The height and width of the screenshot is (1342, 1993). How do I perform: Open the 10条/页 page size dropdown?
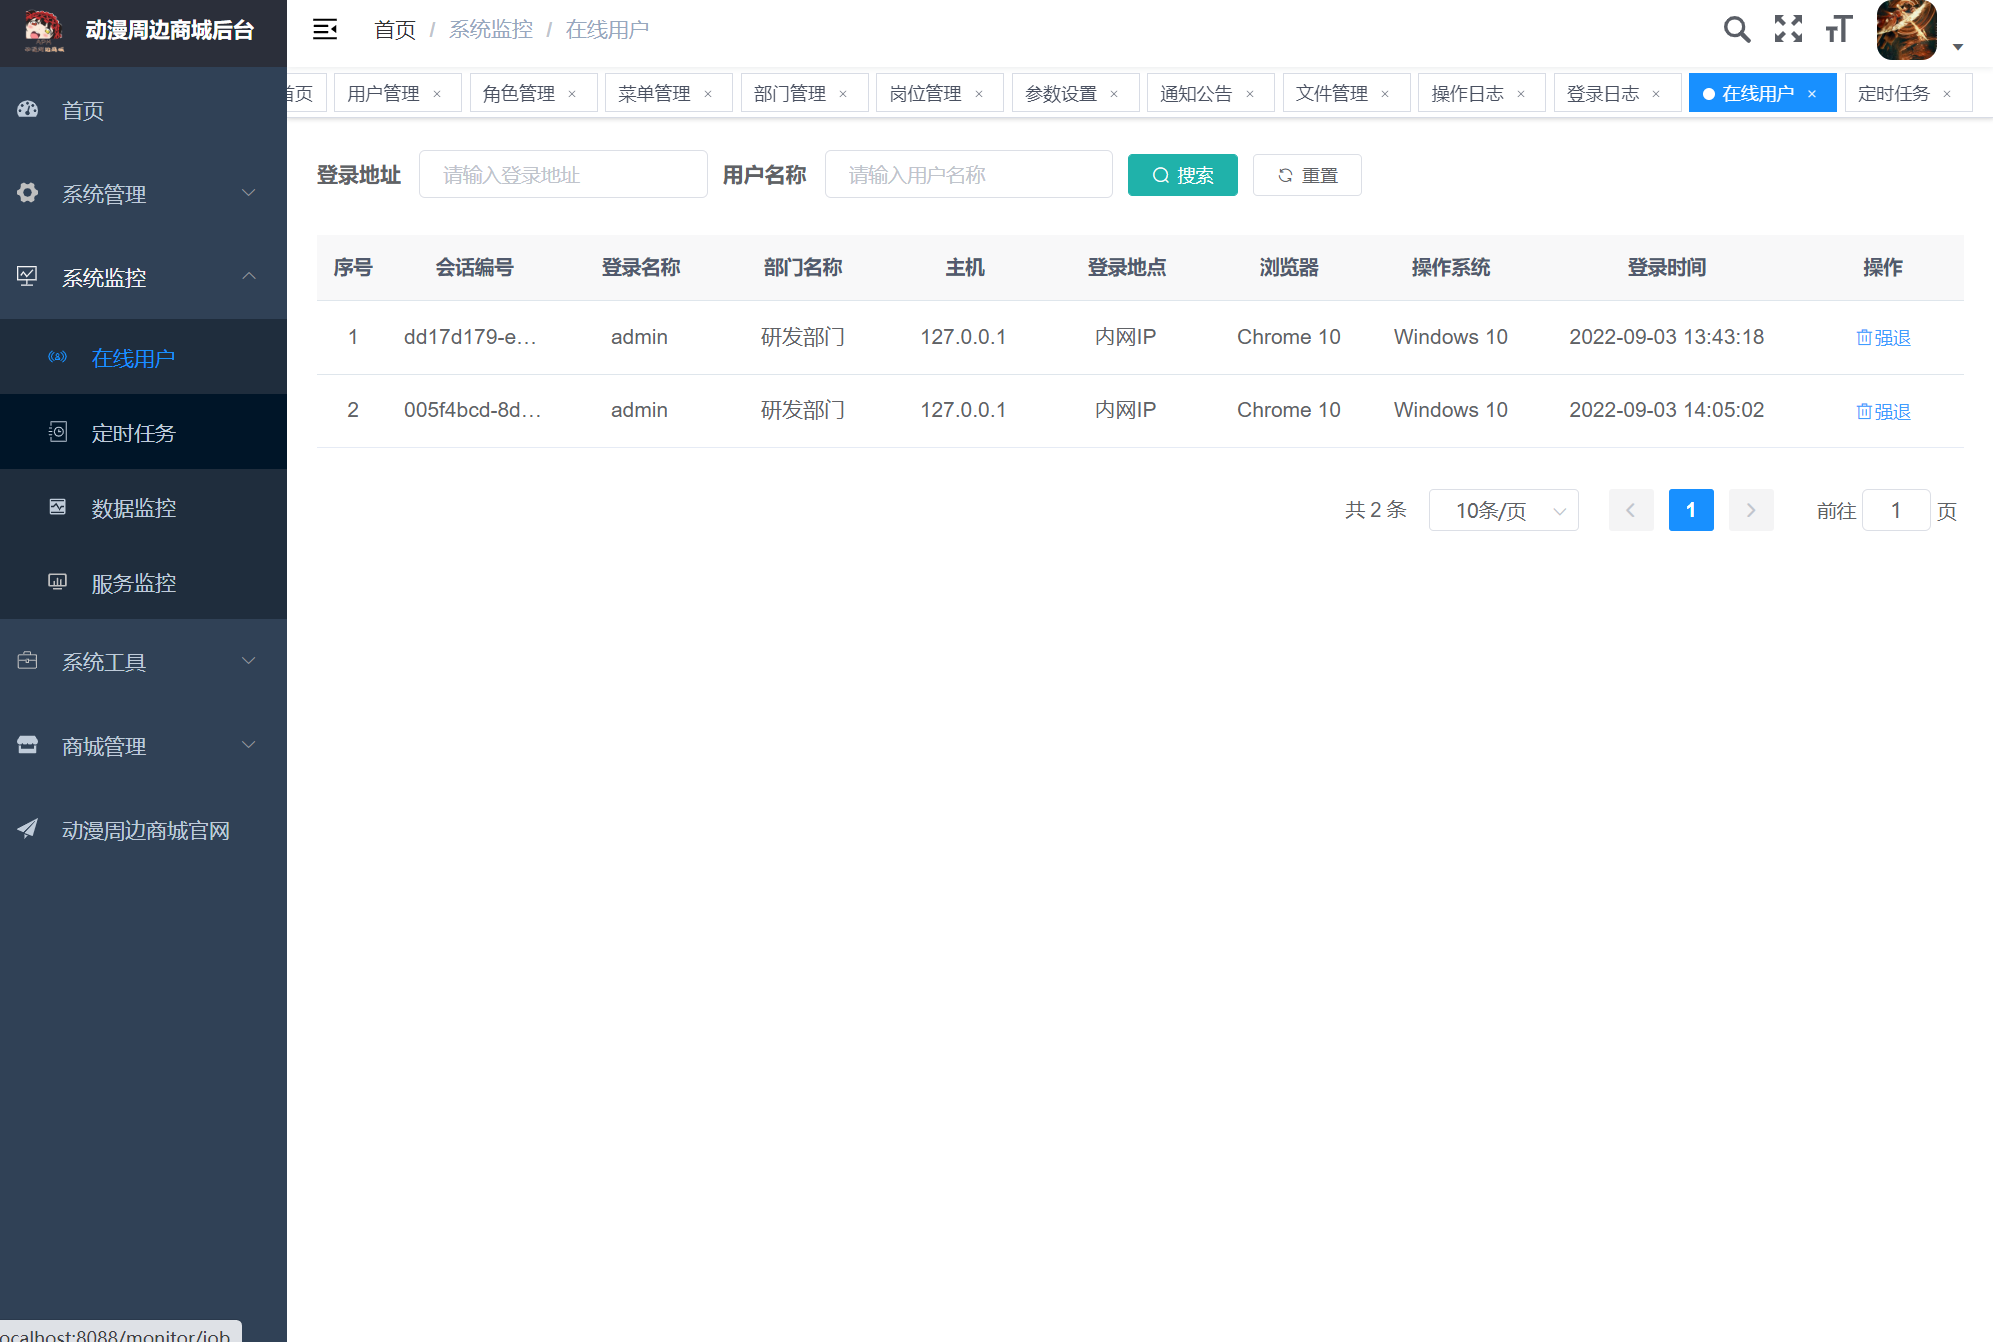click(1503, 511)
